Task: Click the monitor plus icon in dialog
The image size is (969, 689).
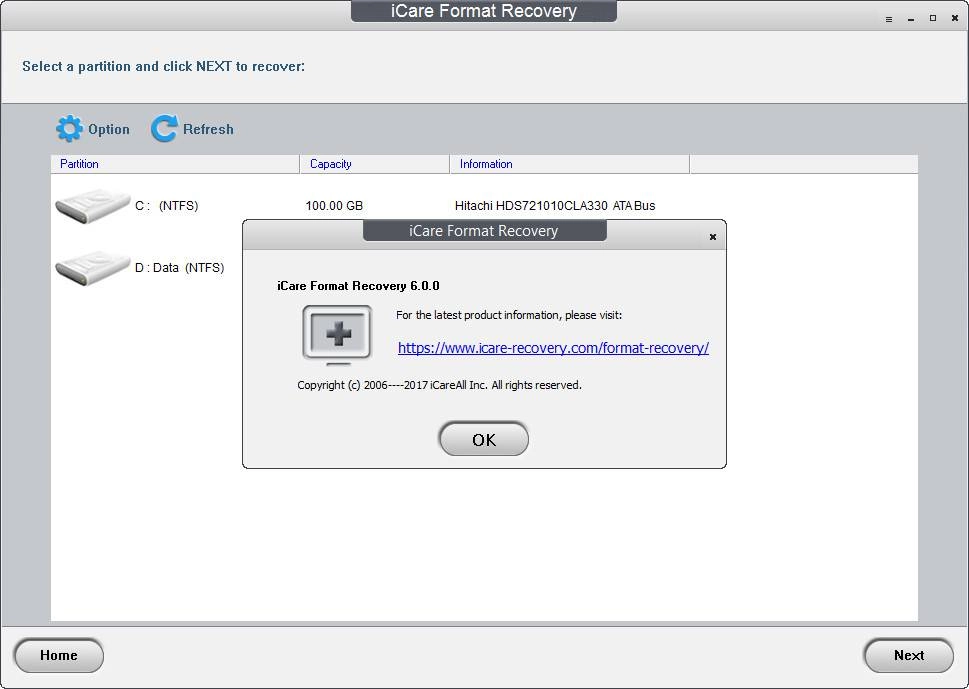Action: (x=337, y=334)
